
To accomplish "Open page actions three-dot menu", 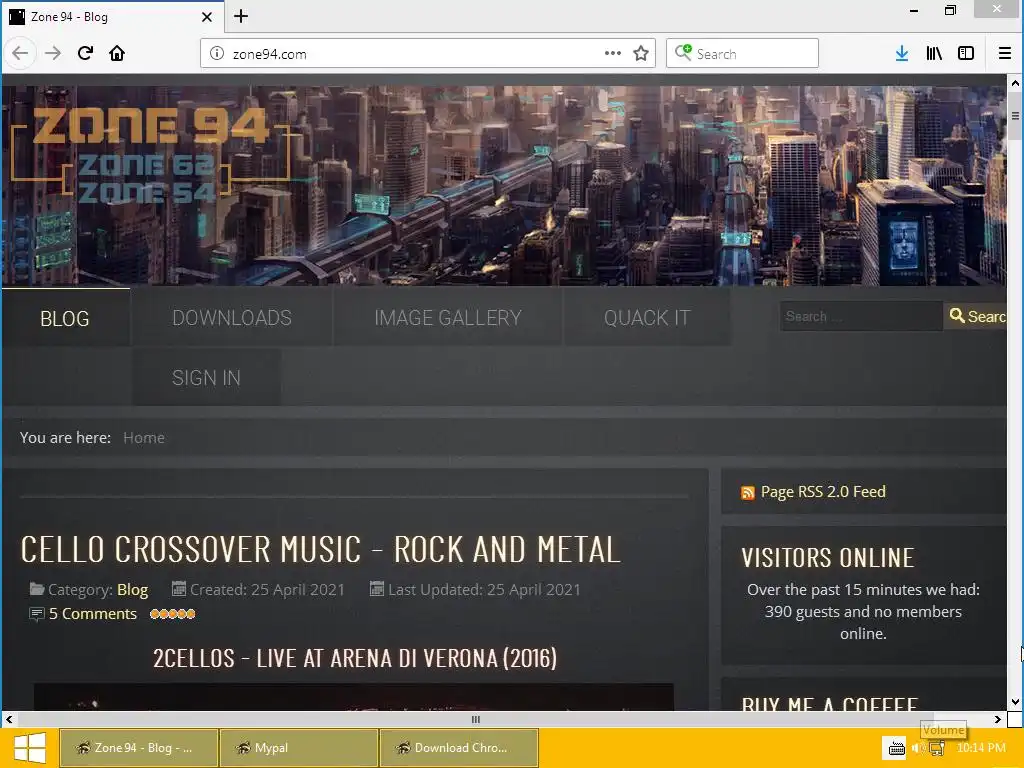I will point(613,53).
